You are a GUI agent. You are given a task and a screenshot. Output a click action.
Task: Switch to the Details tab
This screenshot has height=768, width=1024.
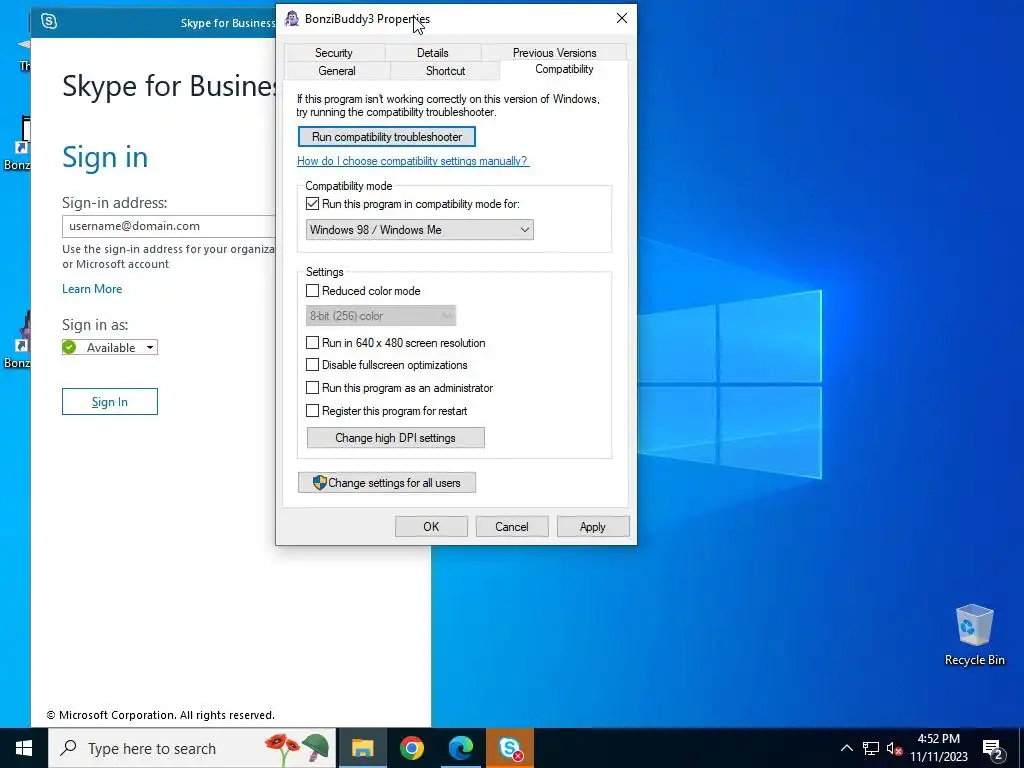(432, 53)
